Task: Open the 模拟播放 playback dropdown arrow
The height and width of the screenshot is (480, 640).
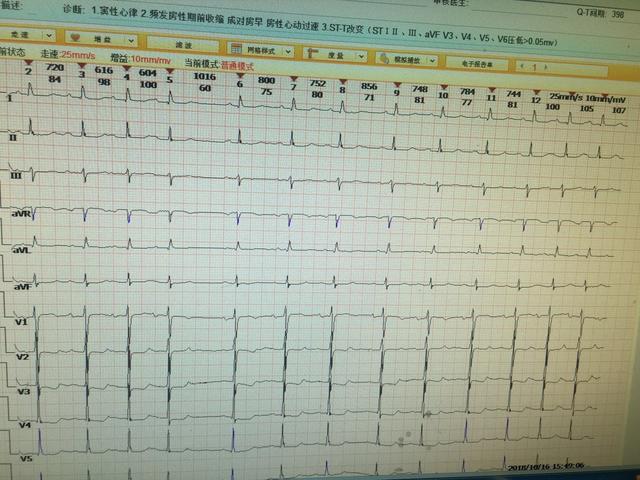Action: click(433, 61)
